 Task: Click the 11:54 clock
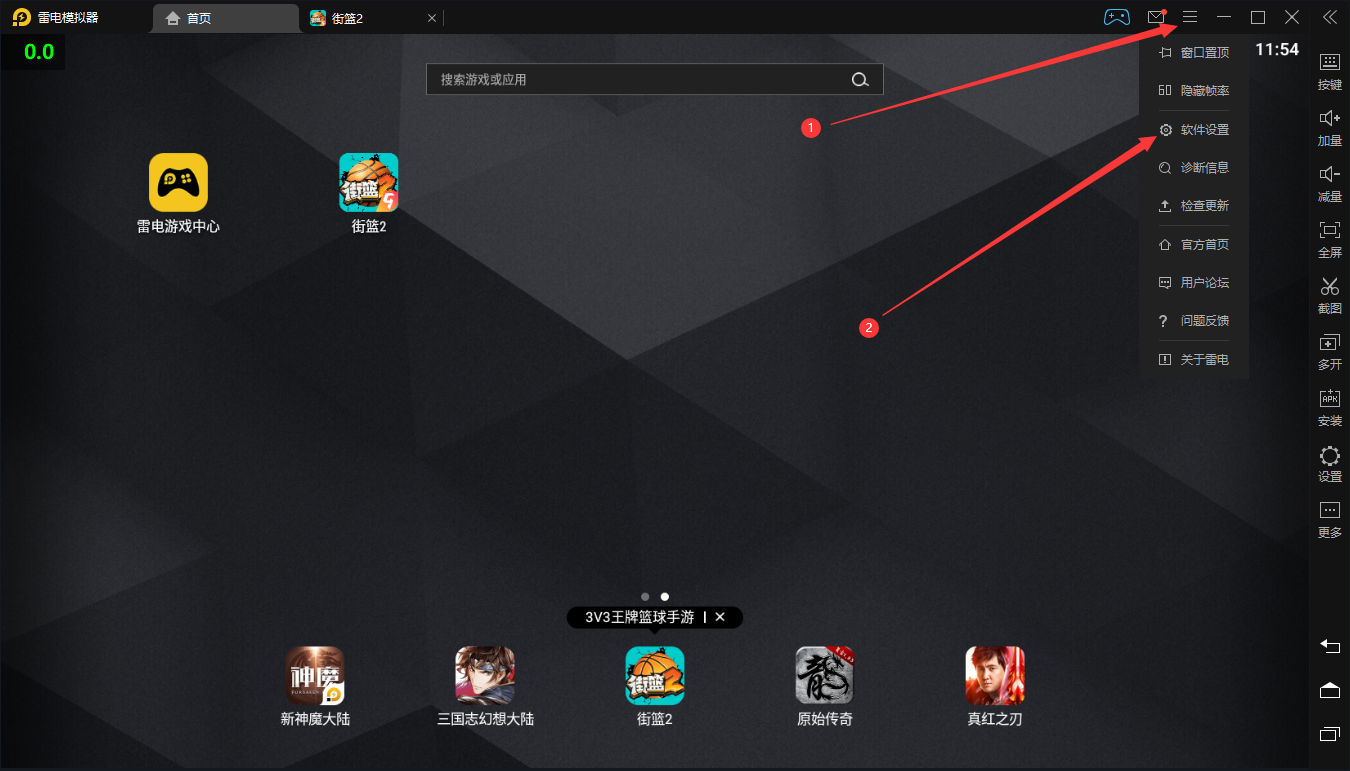[x=1277, y=50]
